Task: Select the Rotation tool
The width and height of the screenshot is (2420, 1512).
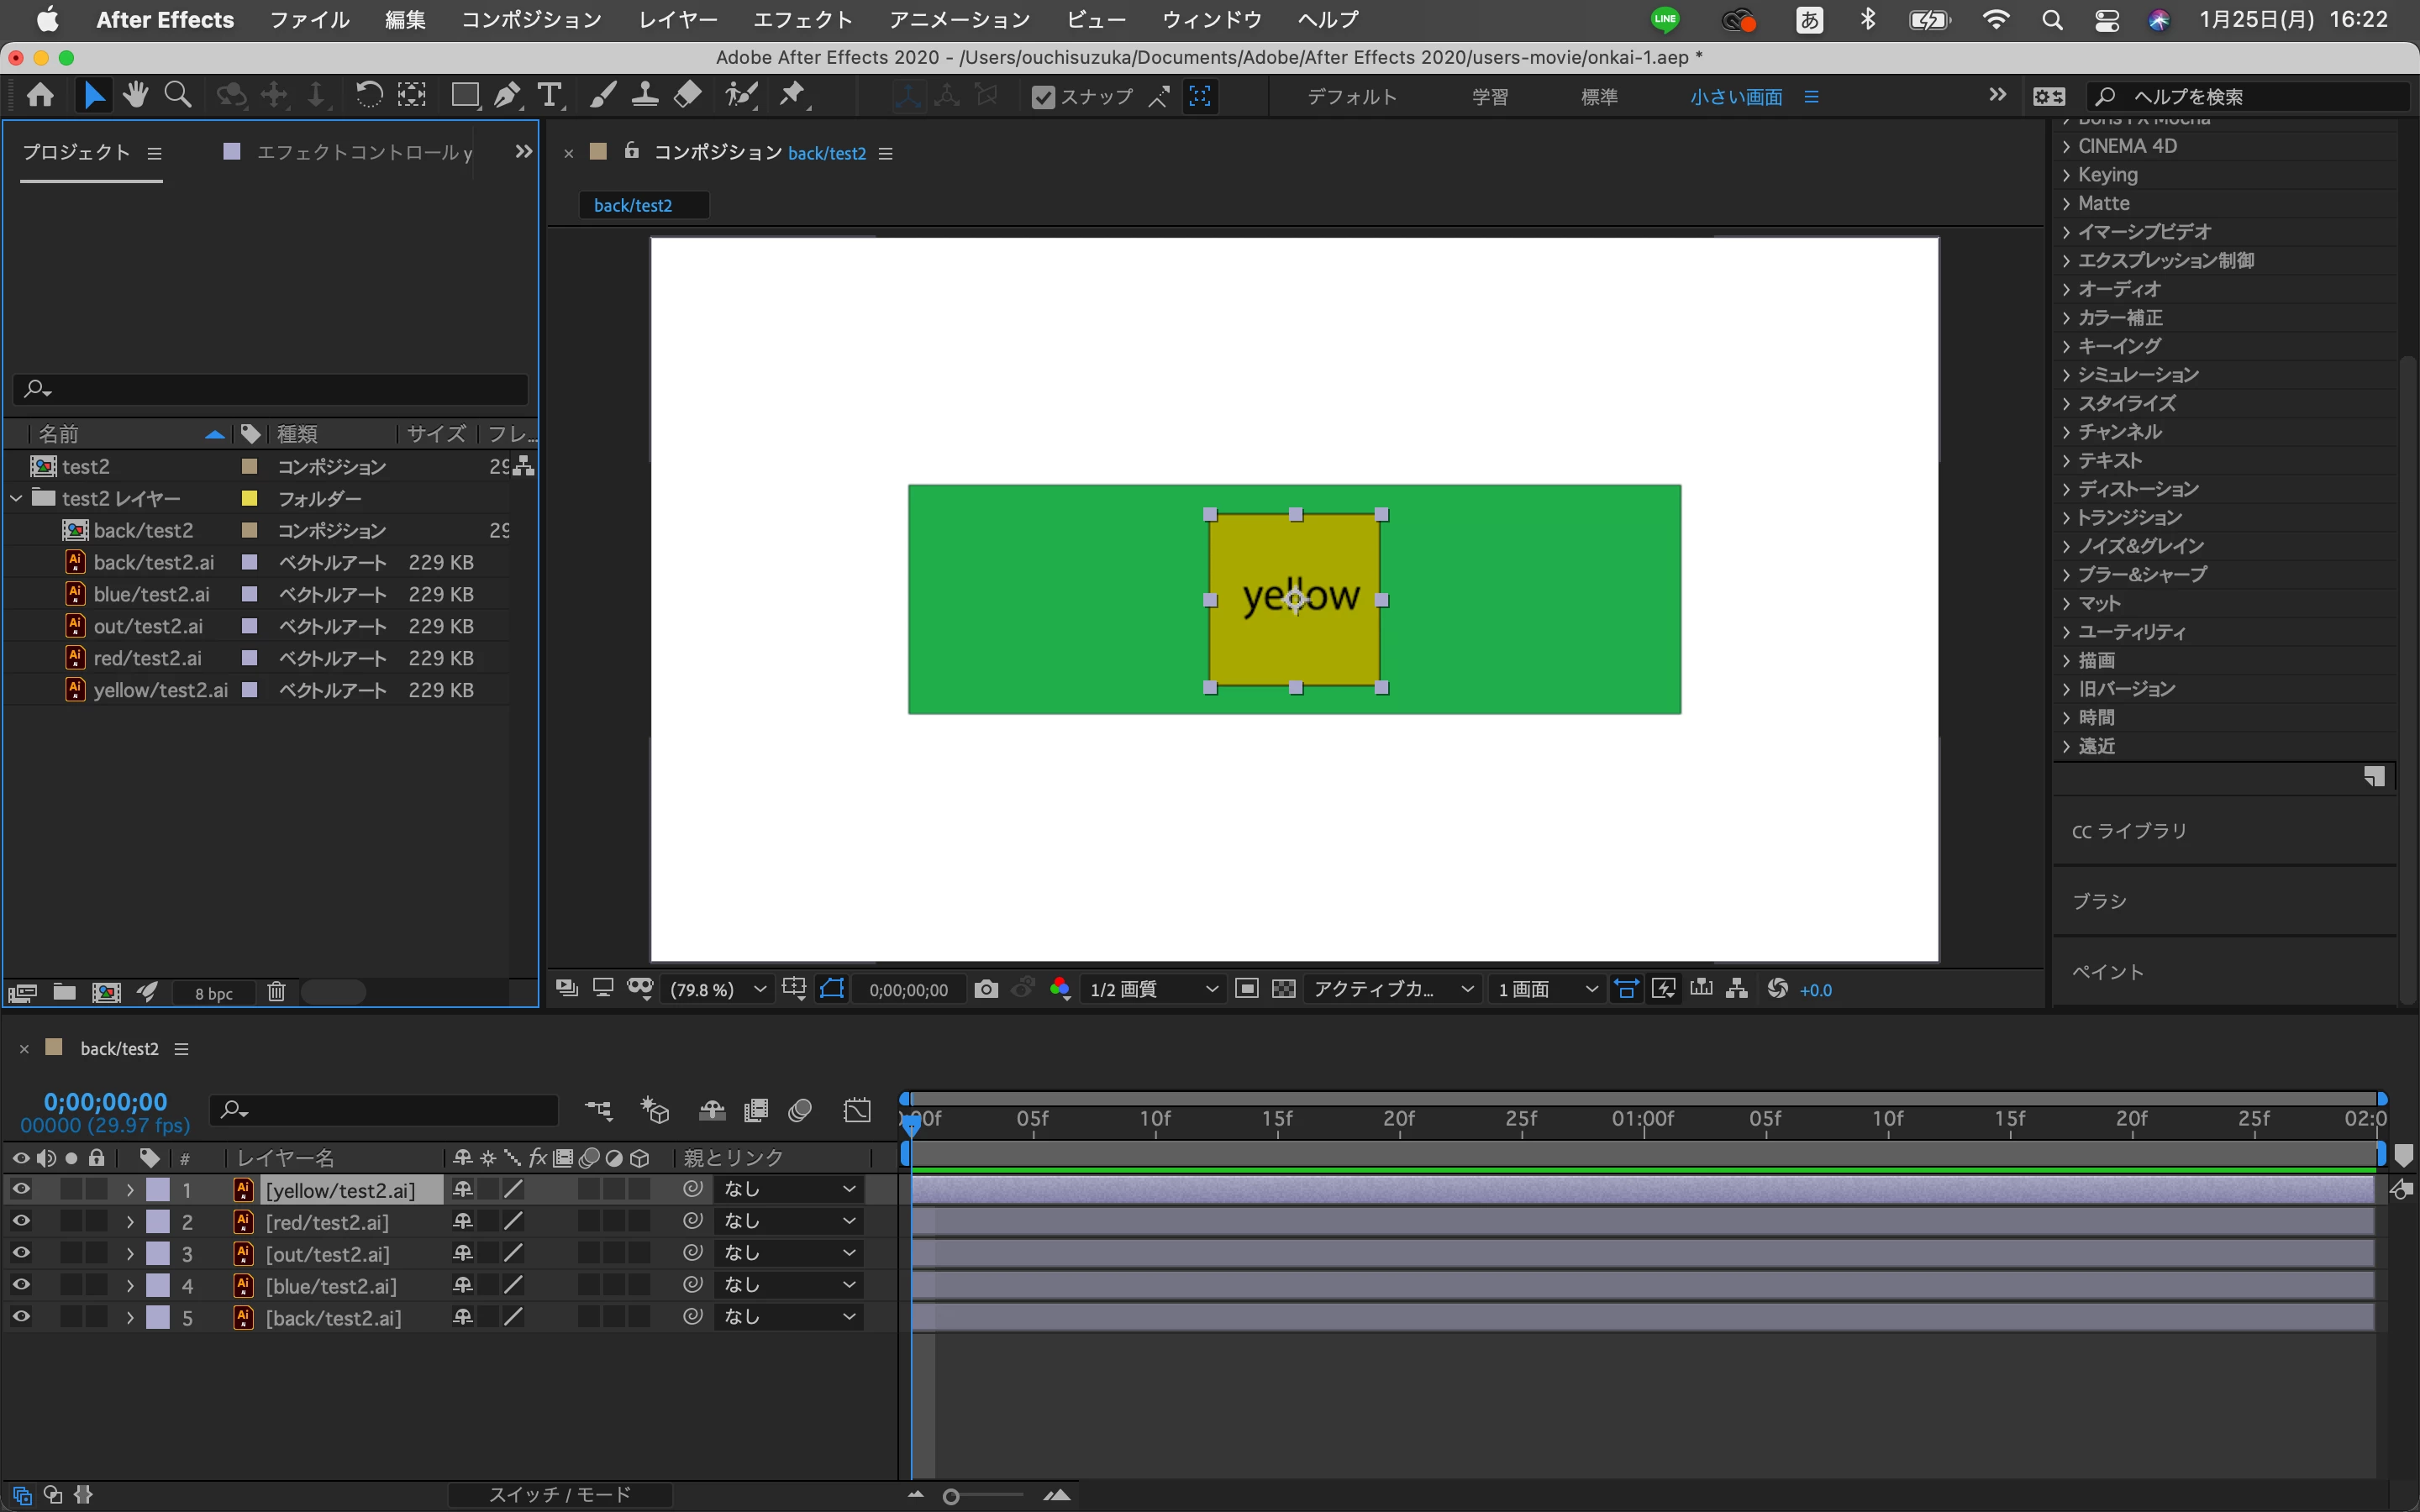Action: pos(369,96)
